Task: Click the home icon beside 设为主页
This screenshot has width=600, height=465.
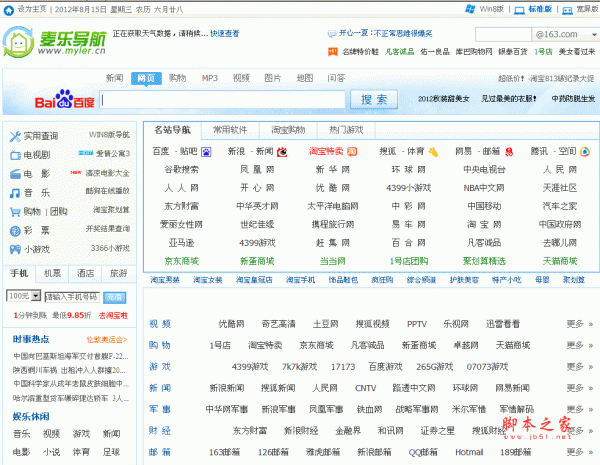Action: (x=8, y=10)
